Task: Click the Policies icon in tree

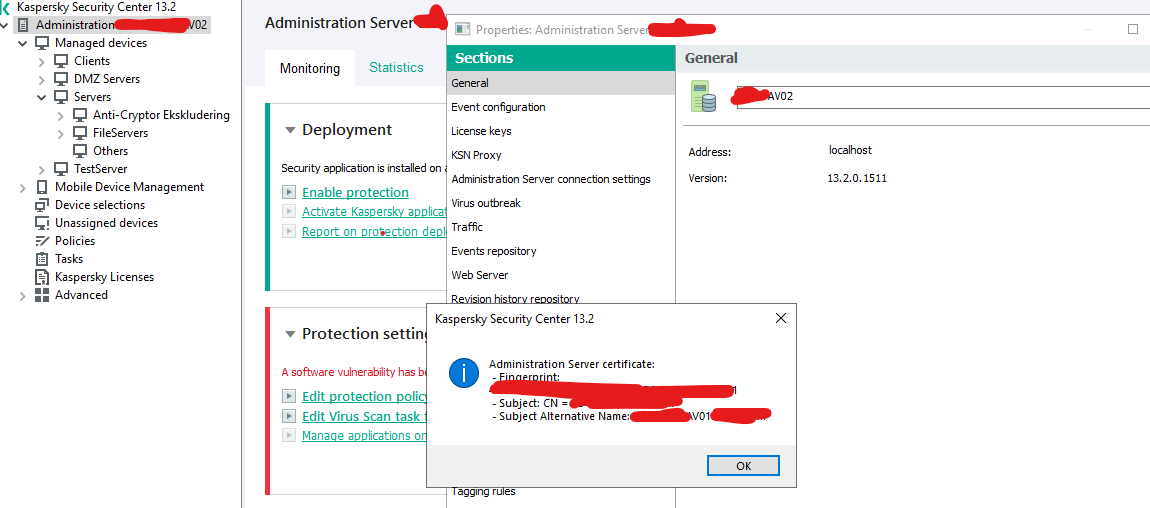Action: [x=42, y=241]
